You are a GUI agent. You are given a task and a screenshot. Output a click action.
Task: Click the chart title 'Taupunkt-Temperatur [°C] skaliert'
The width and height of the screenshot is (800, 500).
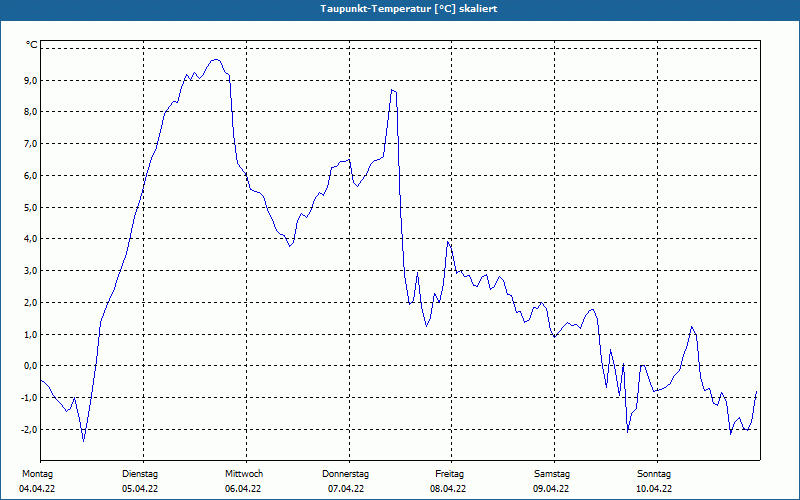coord(409,9)
